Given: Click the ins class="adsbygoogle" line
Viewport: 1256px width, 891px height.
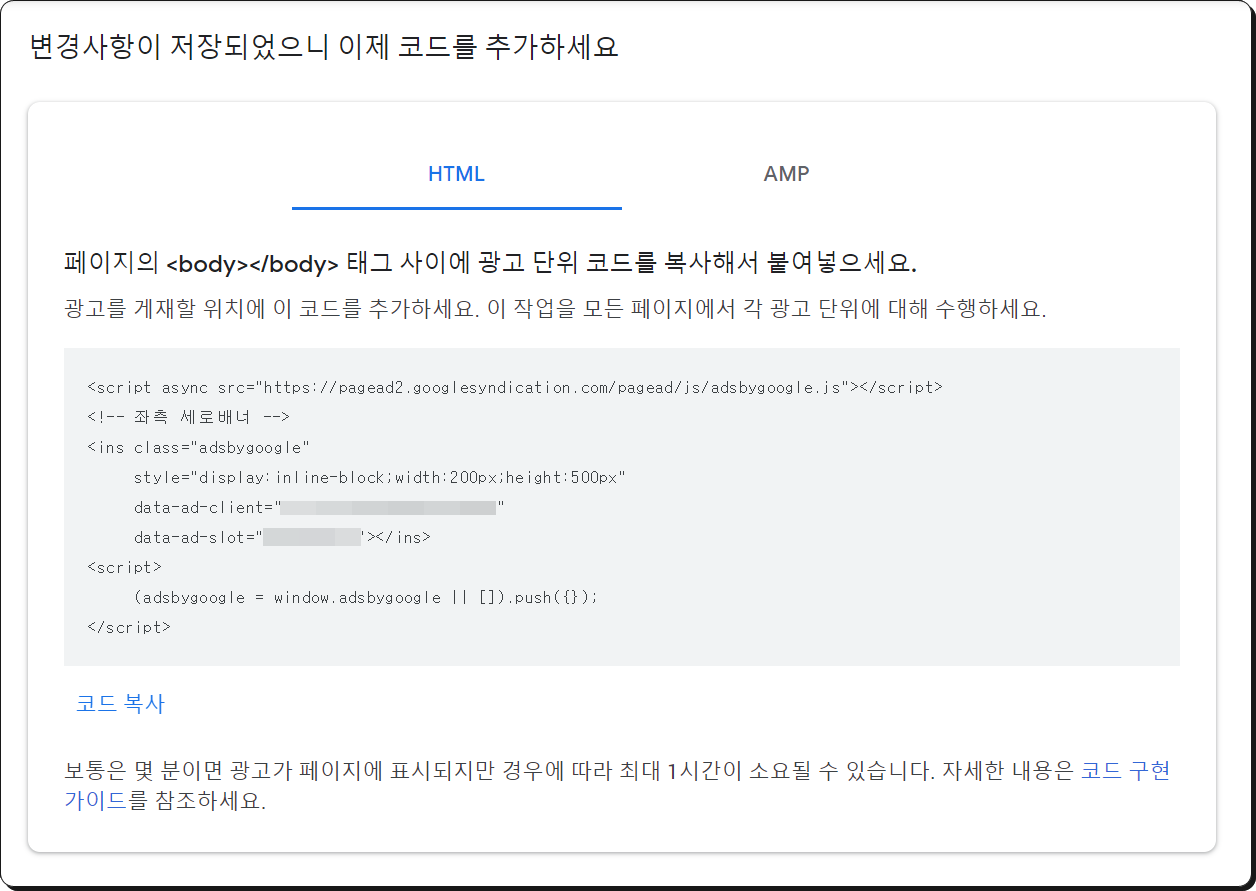Looking at the screenshot, I should 199,448.
